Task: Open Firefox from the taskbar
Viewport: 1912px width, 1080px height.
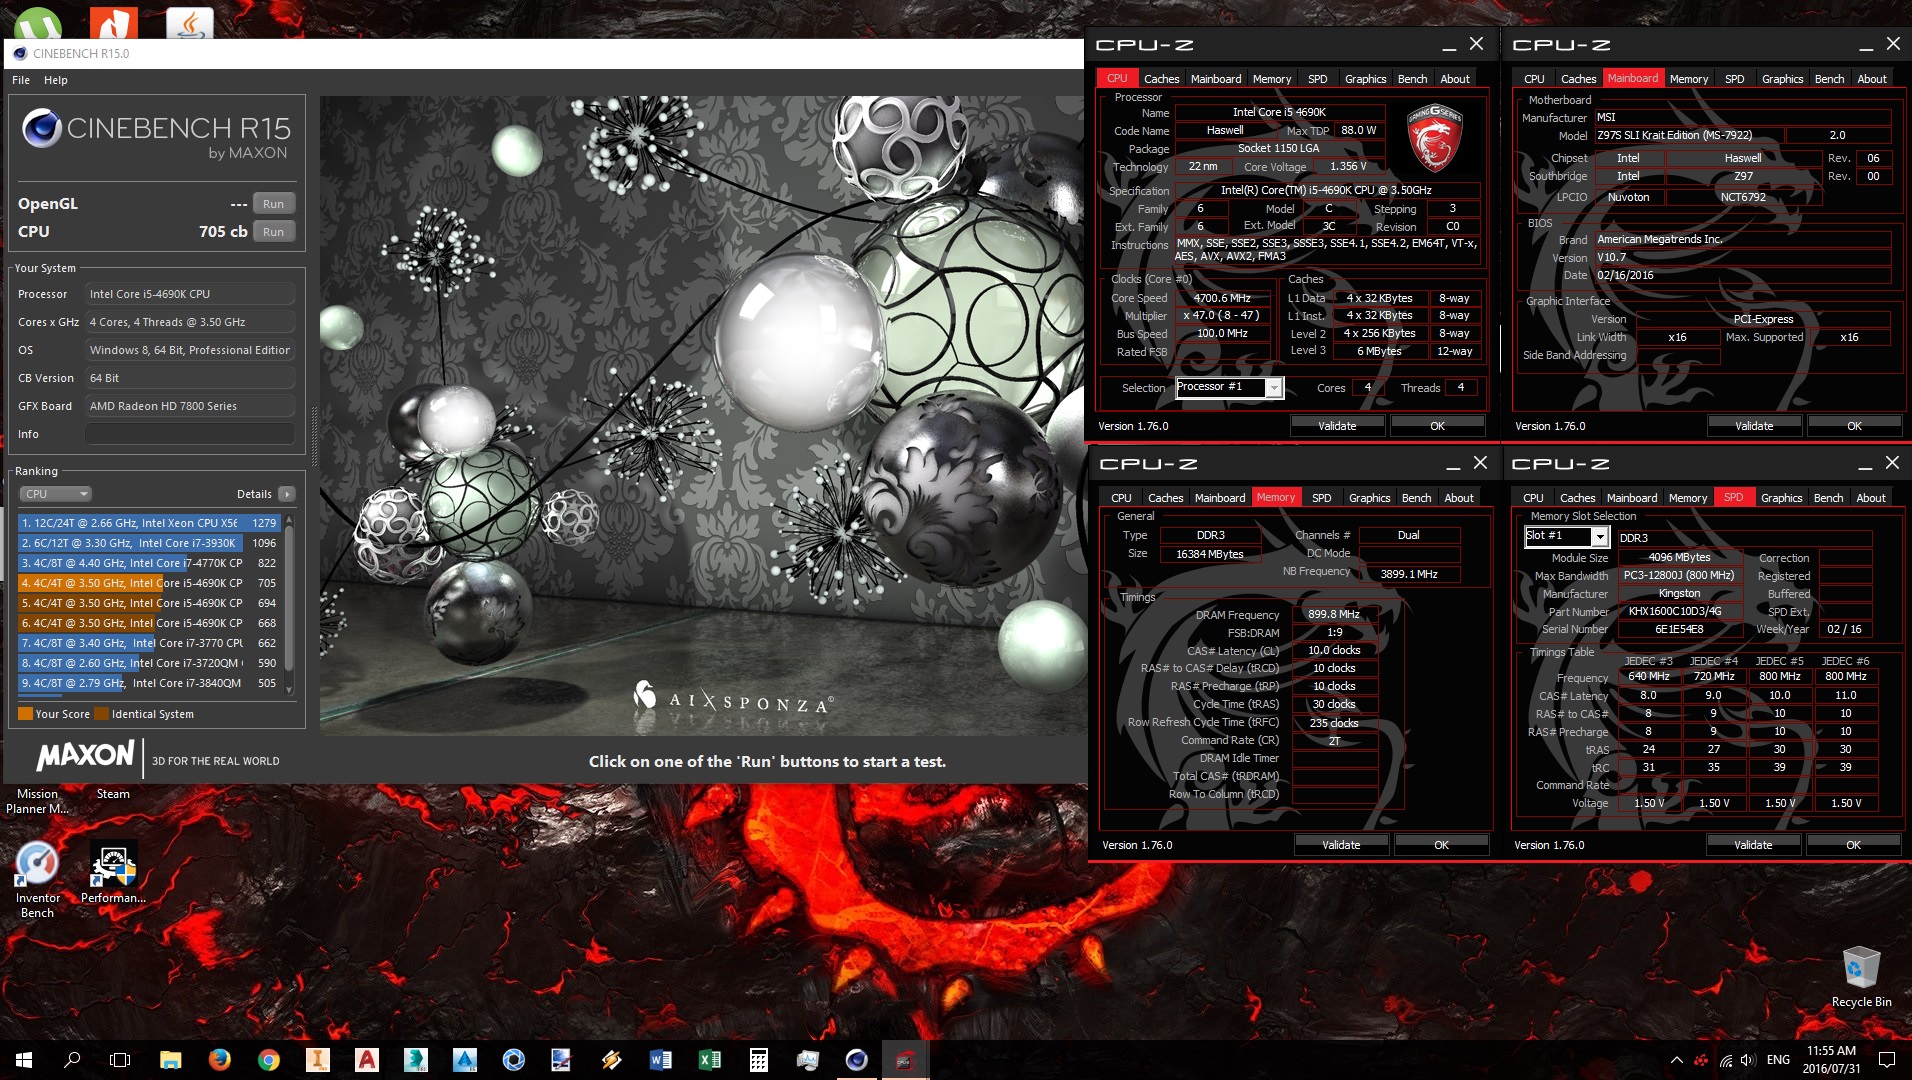Action: pos(220,1060)
